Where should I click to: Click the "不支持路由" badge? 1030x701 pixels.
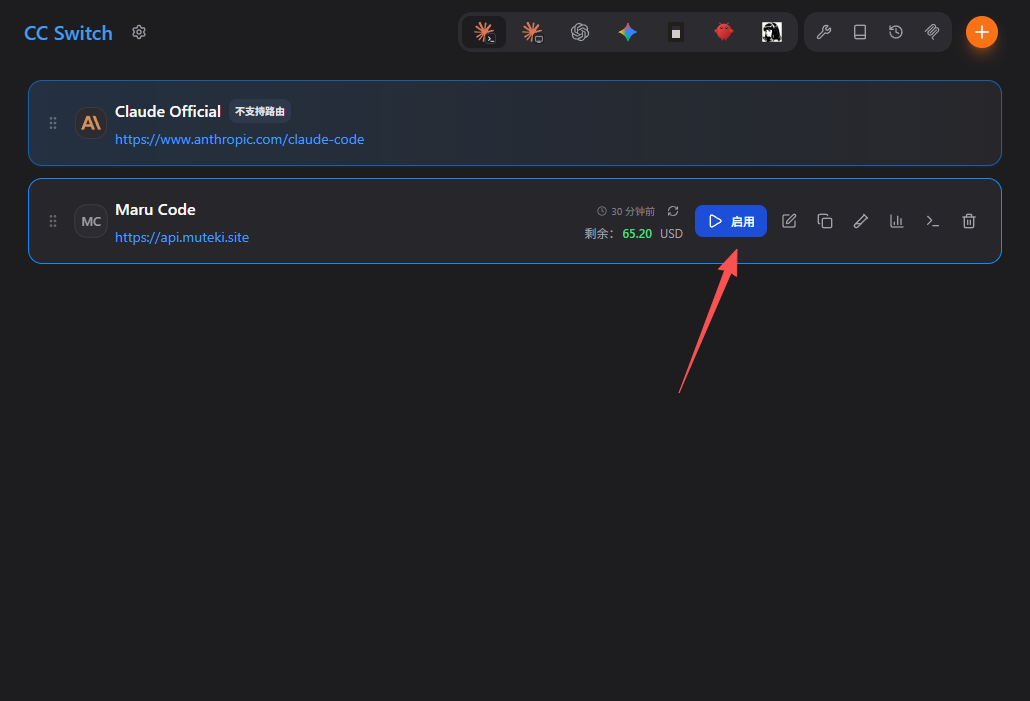[260, 112]
